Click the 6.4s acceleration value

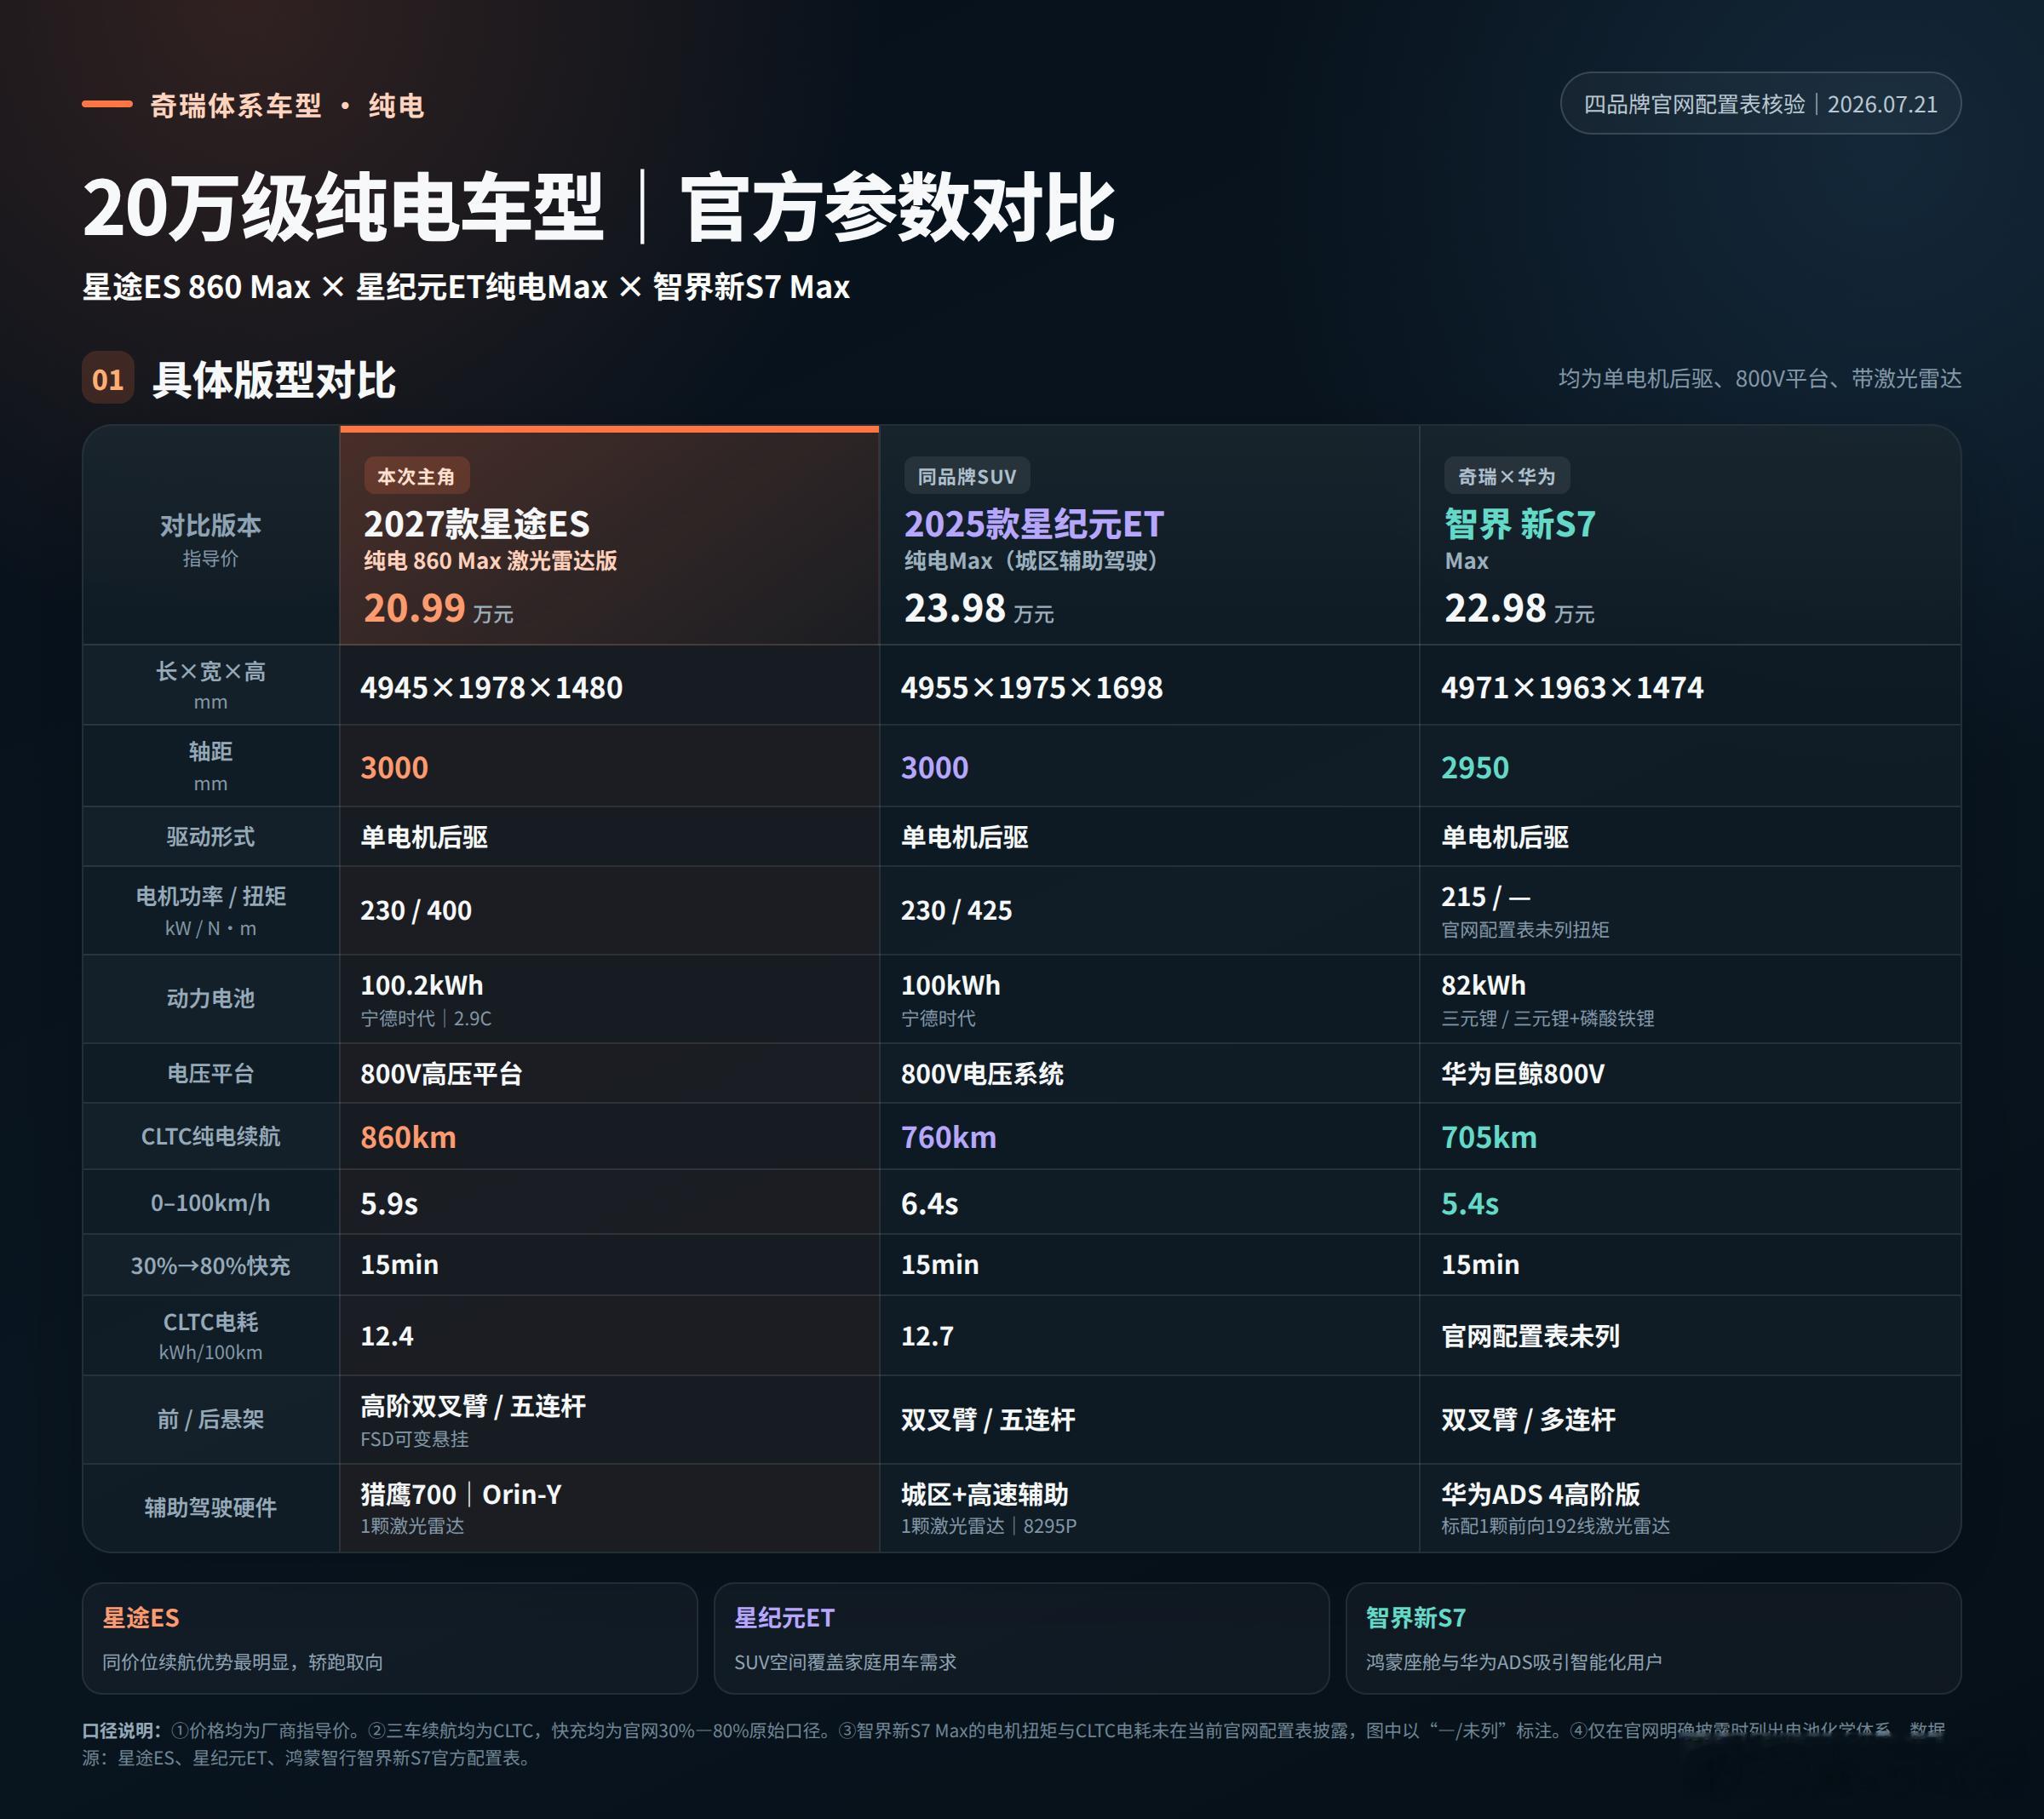[x=929, y=1203]
